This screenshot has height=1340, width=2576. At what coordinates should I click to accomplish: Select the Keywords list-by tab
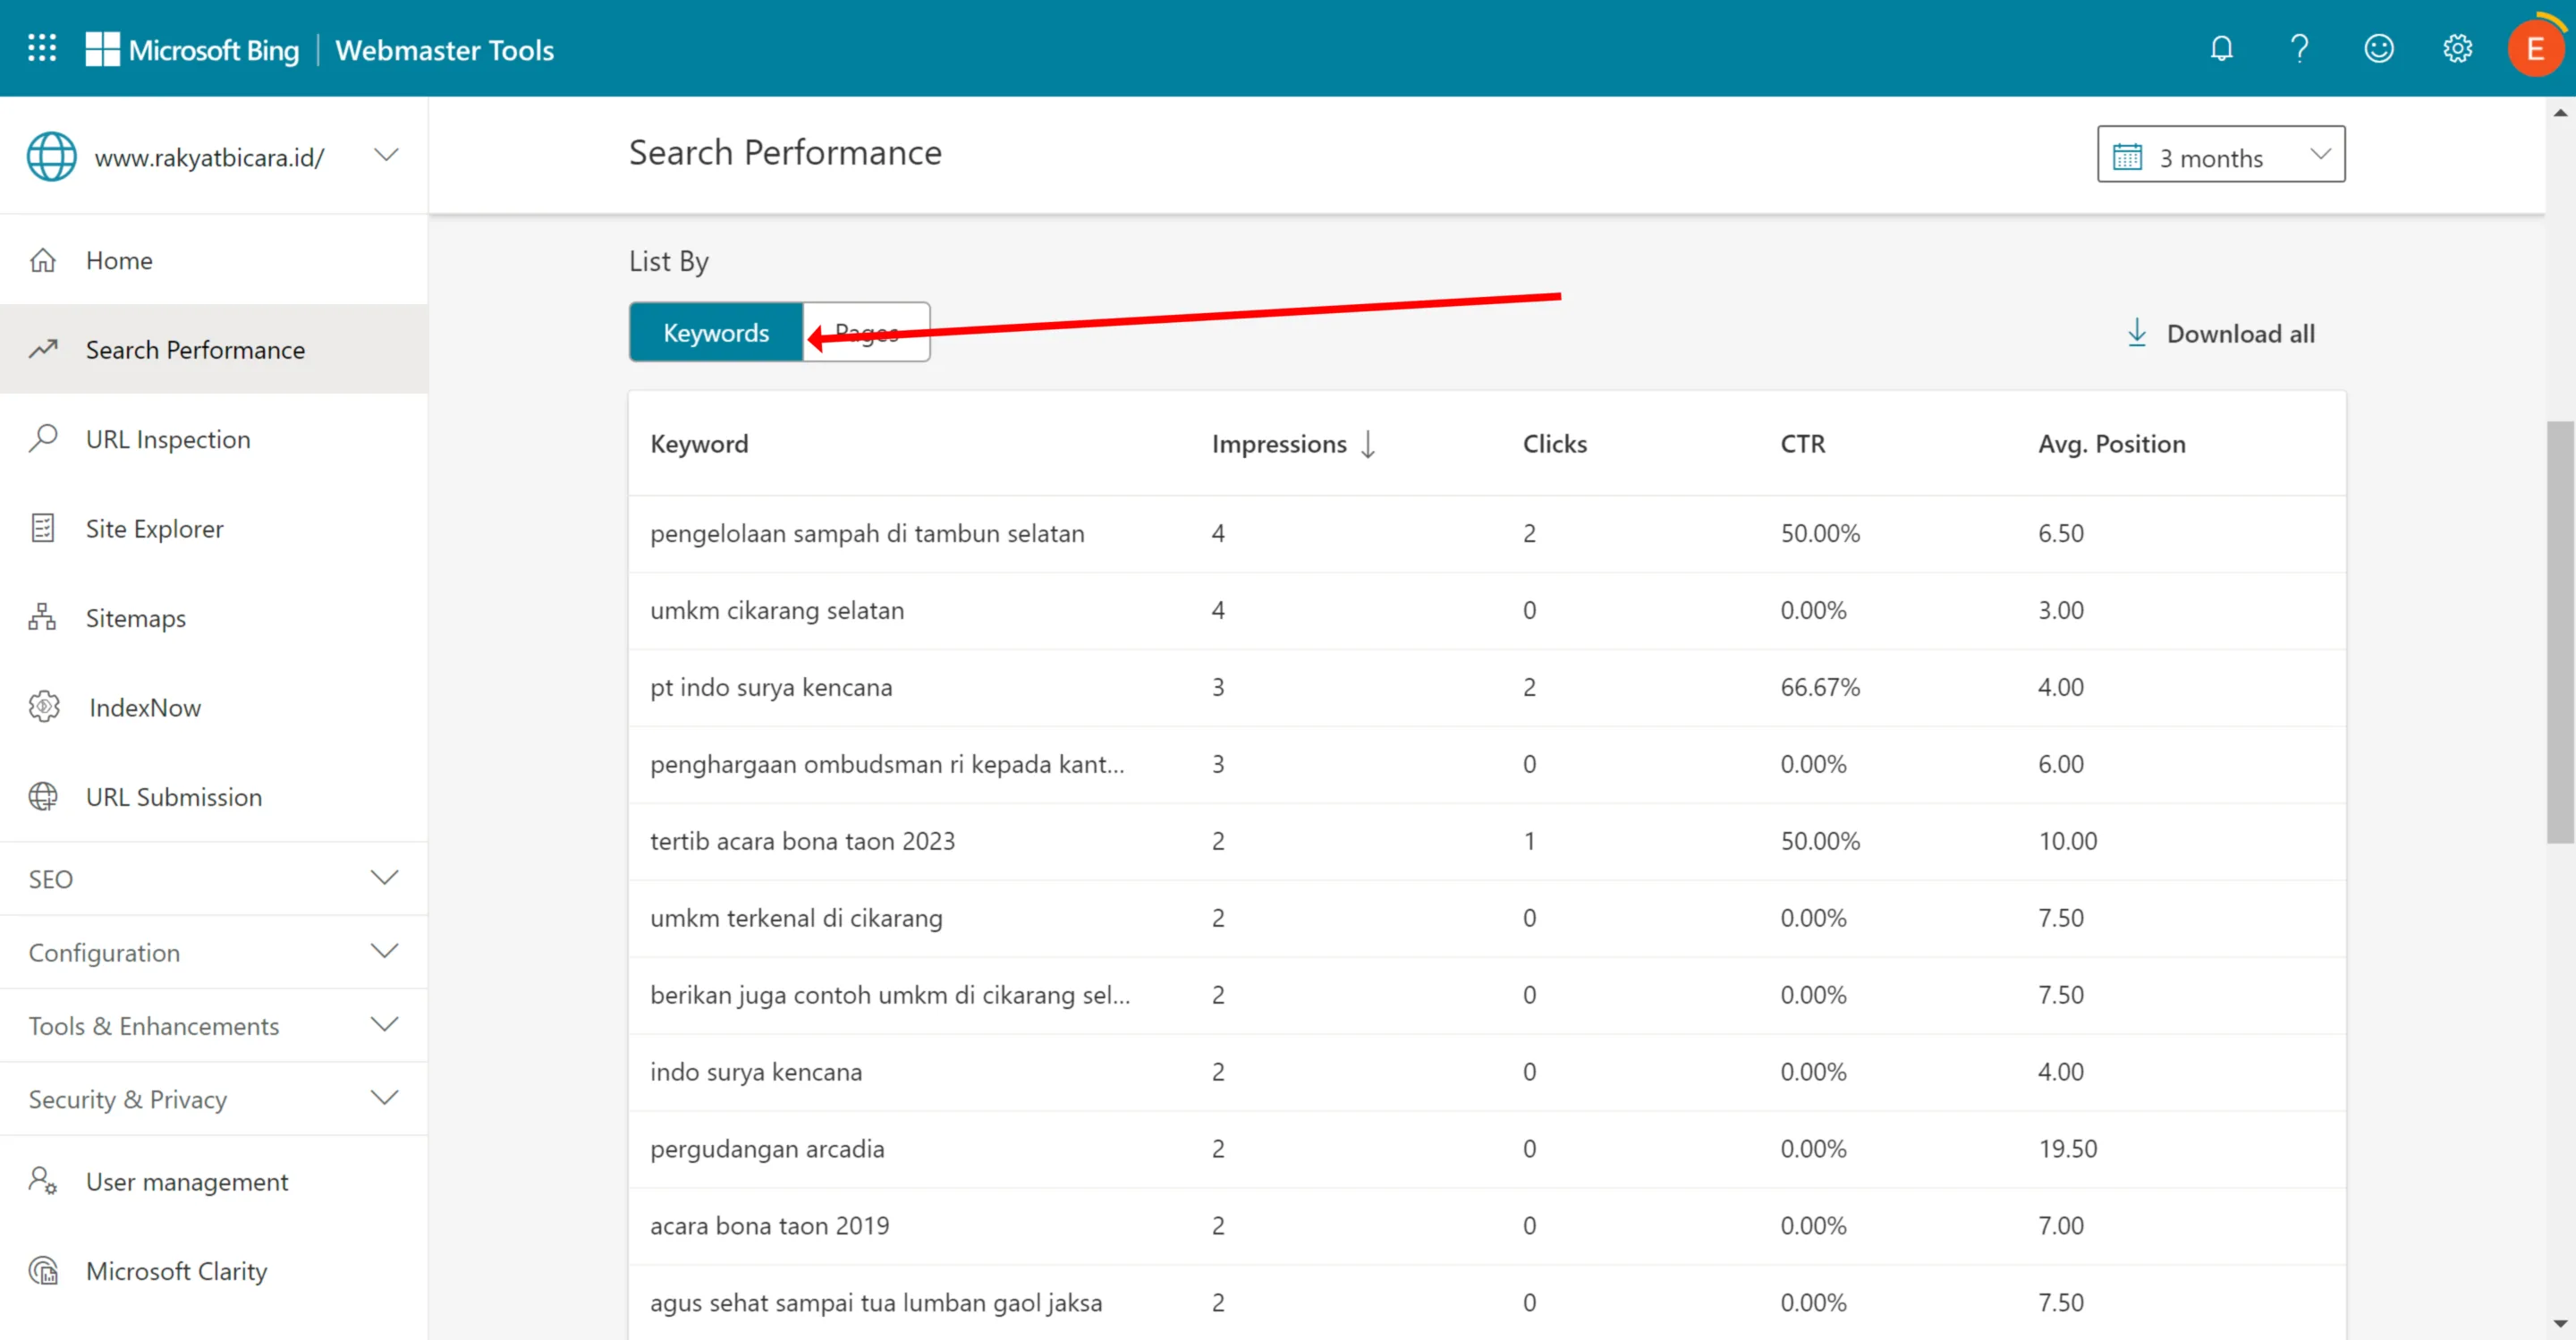click(x=716, y=332)
